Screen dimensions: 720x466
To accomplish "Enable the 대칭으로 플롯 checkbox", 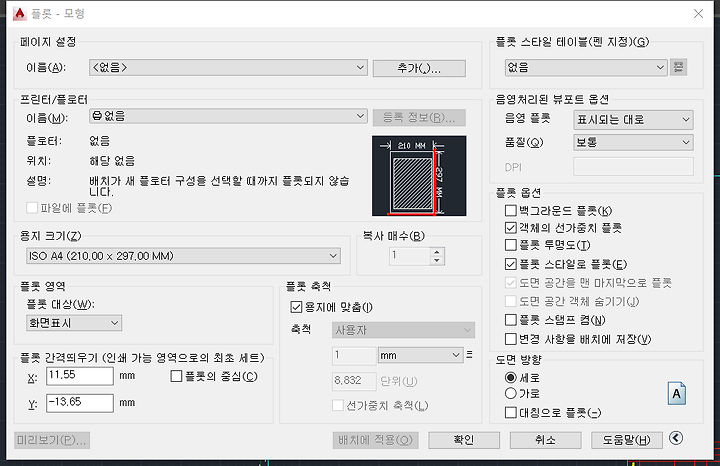I will [x=511, y=412].
